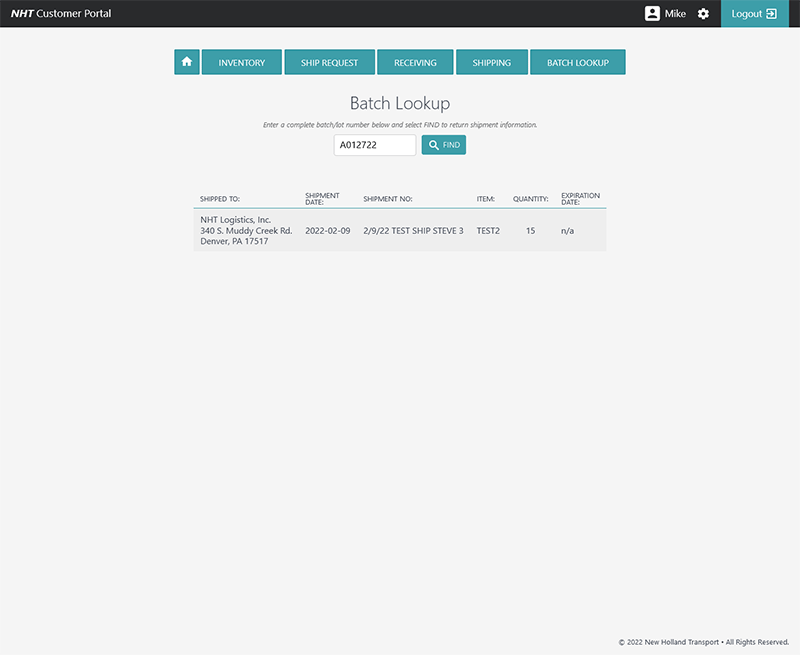Screen dimensions: 800x655
Task: Click the QUANTITY column header
Action: (531, 199)
